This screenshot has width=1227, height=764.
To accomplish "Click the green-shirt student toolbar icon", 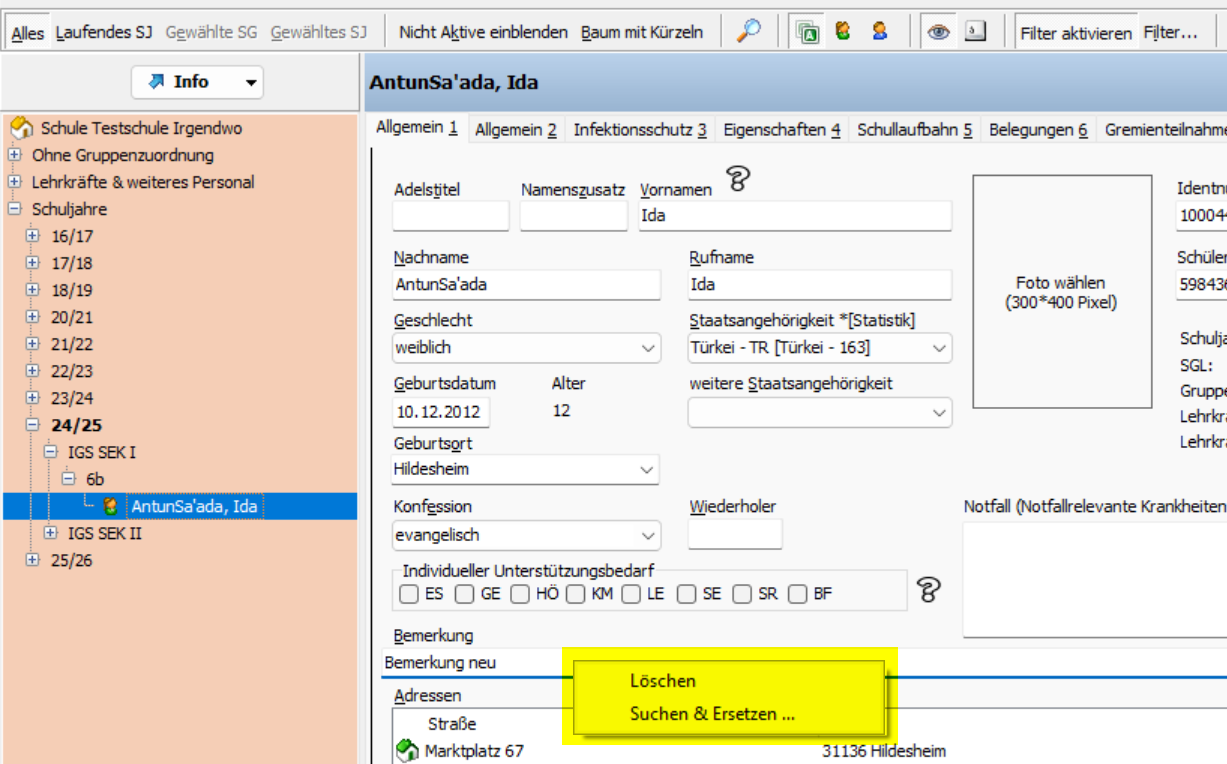I will point(843,31).
